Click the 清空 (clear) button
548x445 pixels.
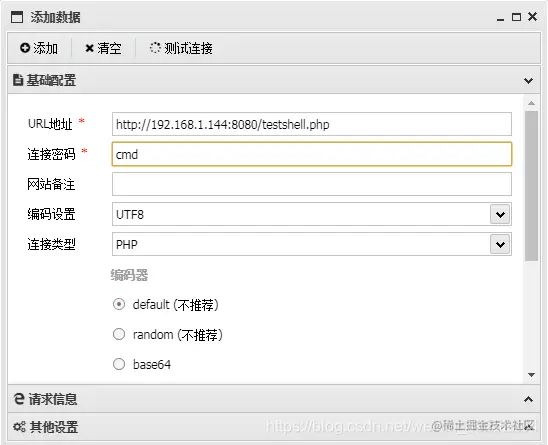(103, 48)
